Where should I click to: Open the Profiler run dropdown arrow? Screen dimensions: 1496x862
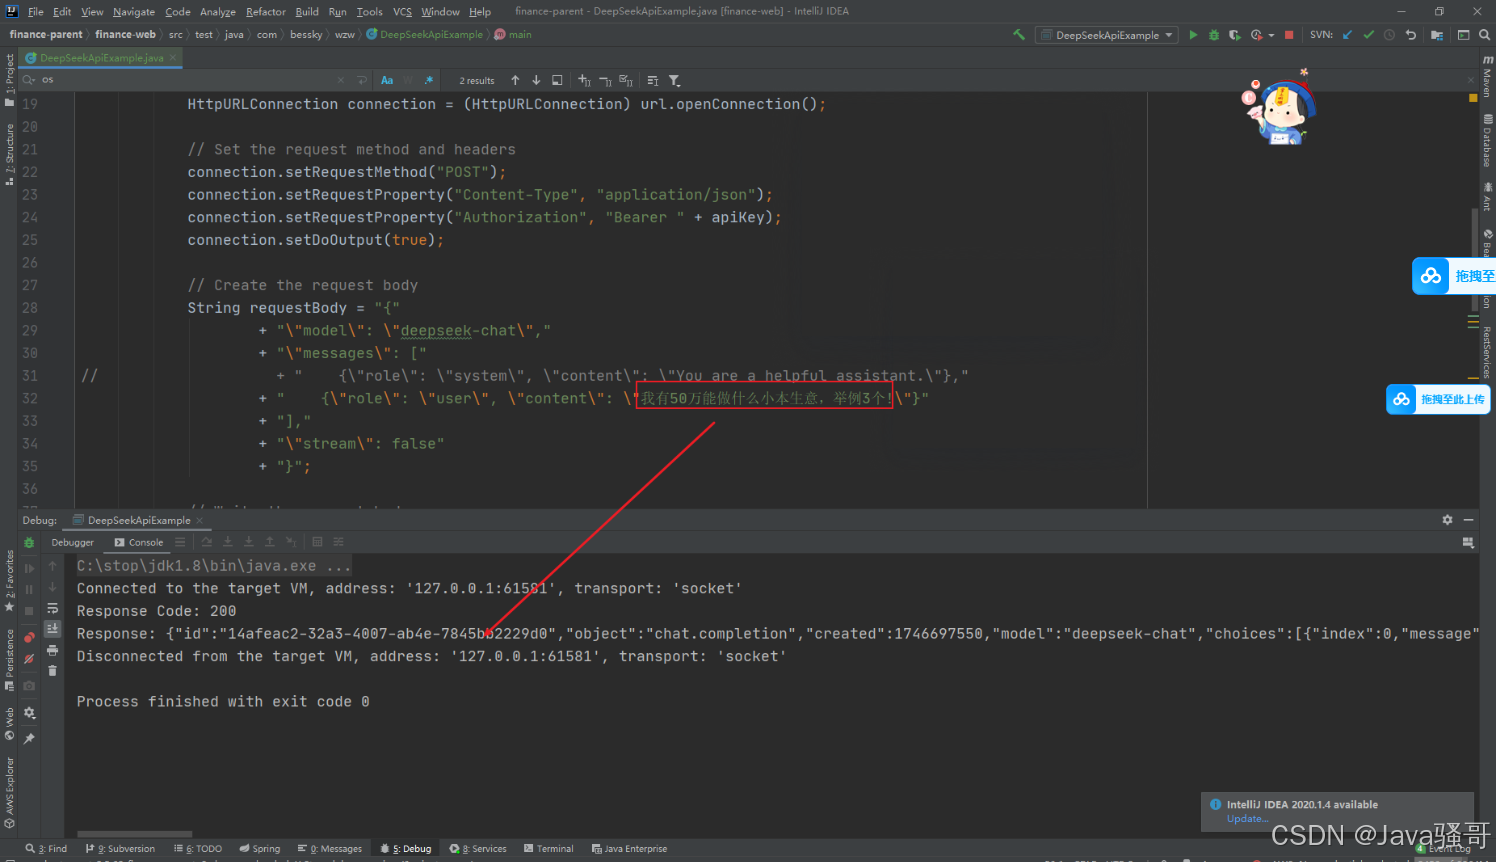[x=1271, y=35]
